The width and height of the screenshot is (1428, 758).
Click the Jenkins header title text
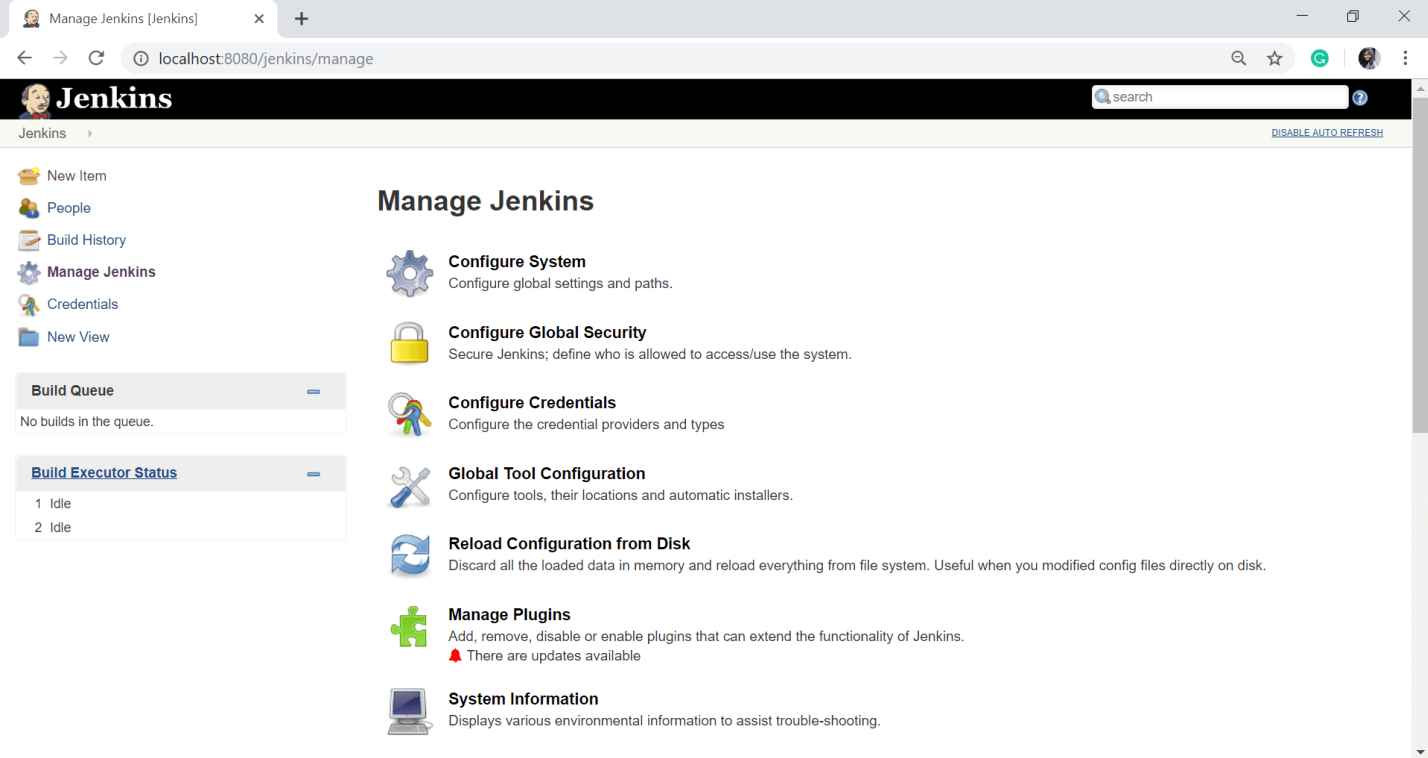(x=114, y=98)
